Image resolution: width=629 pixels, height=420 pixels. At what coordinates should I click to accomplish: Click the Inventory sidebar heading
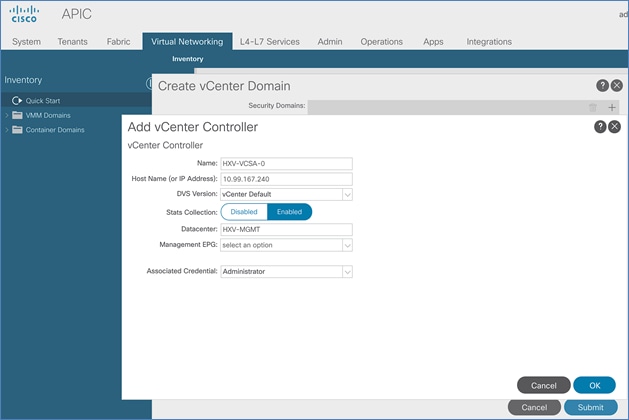pyautogui.click(x=23, y=80)
